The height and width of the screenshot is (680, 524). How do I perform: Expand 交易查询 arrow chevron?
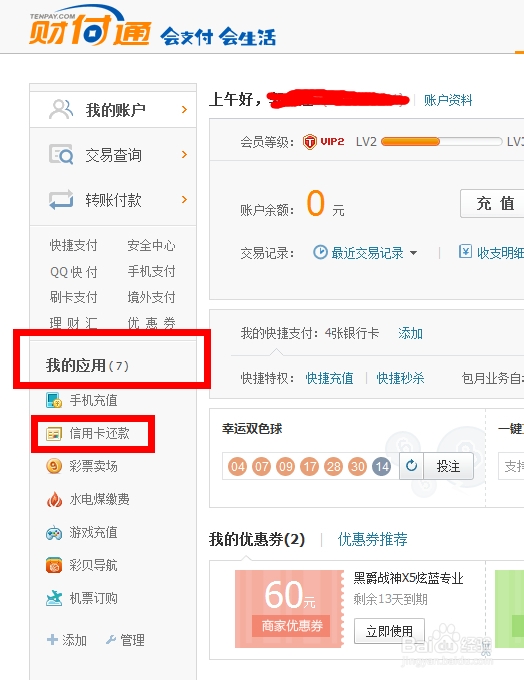pos(184,154)
